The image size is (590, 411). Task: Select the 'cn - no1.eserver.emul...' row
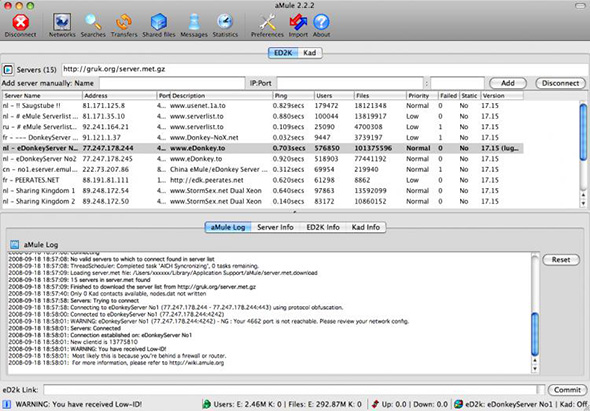click(x=263, y=169)
